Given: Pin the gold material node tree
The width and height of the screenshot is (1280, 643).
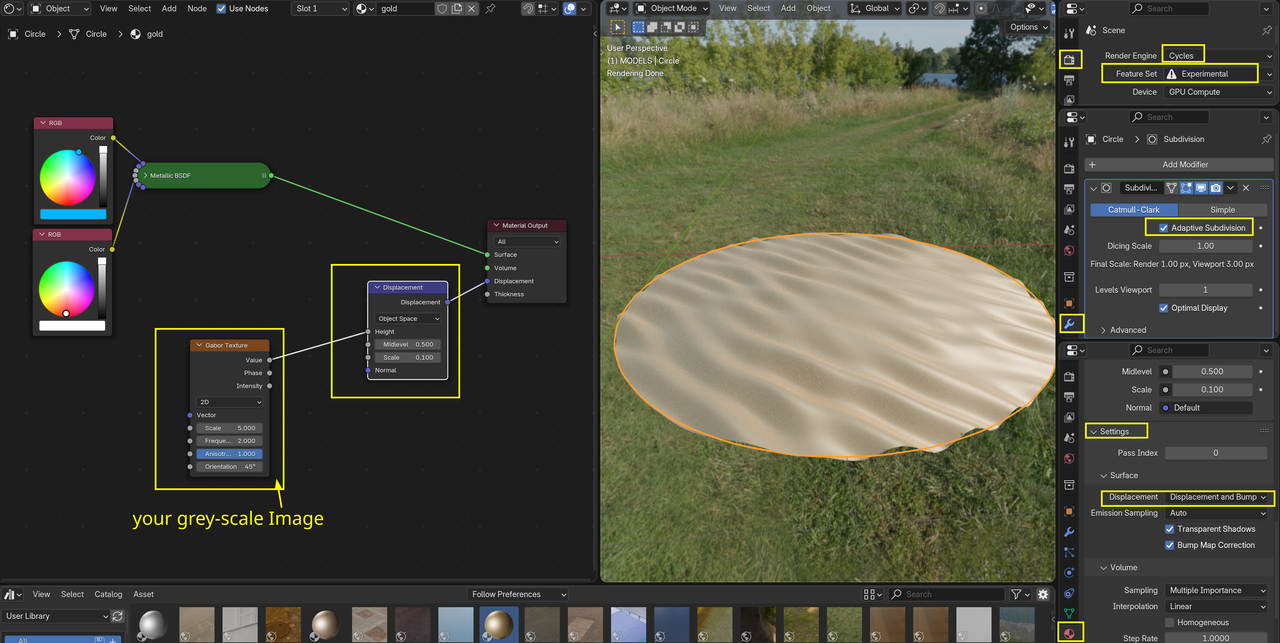Looking at the screenshot, I should pyautogui.click(x=490, y=9).
